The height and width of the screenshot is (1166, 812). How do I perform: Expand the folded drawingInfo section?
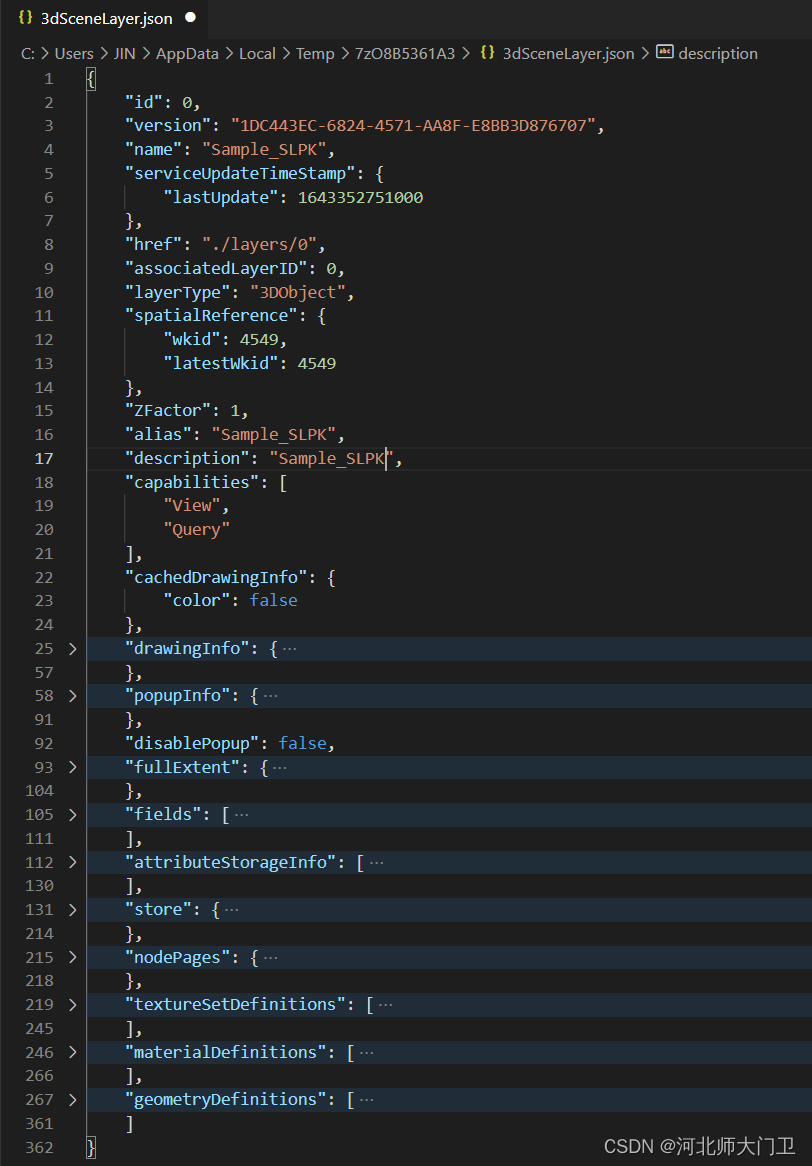(x=72, y=649)
